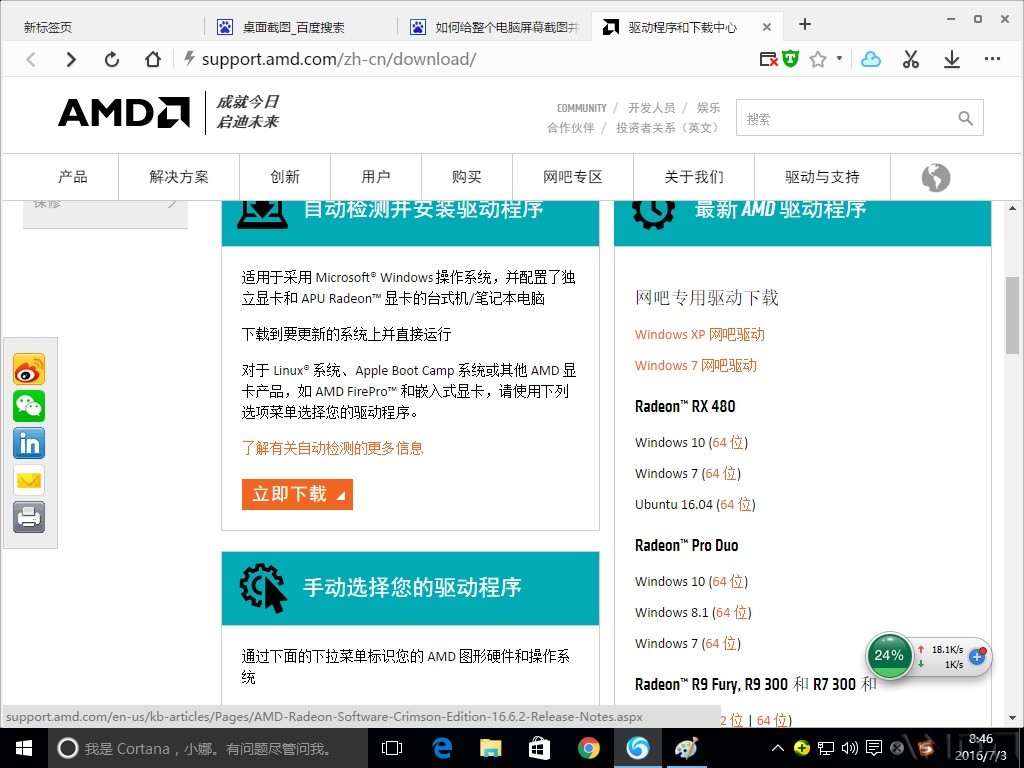Click the orange 立即下载 button
This screenshot has height=768, width=1024.
tap(297, 494)
